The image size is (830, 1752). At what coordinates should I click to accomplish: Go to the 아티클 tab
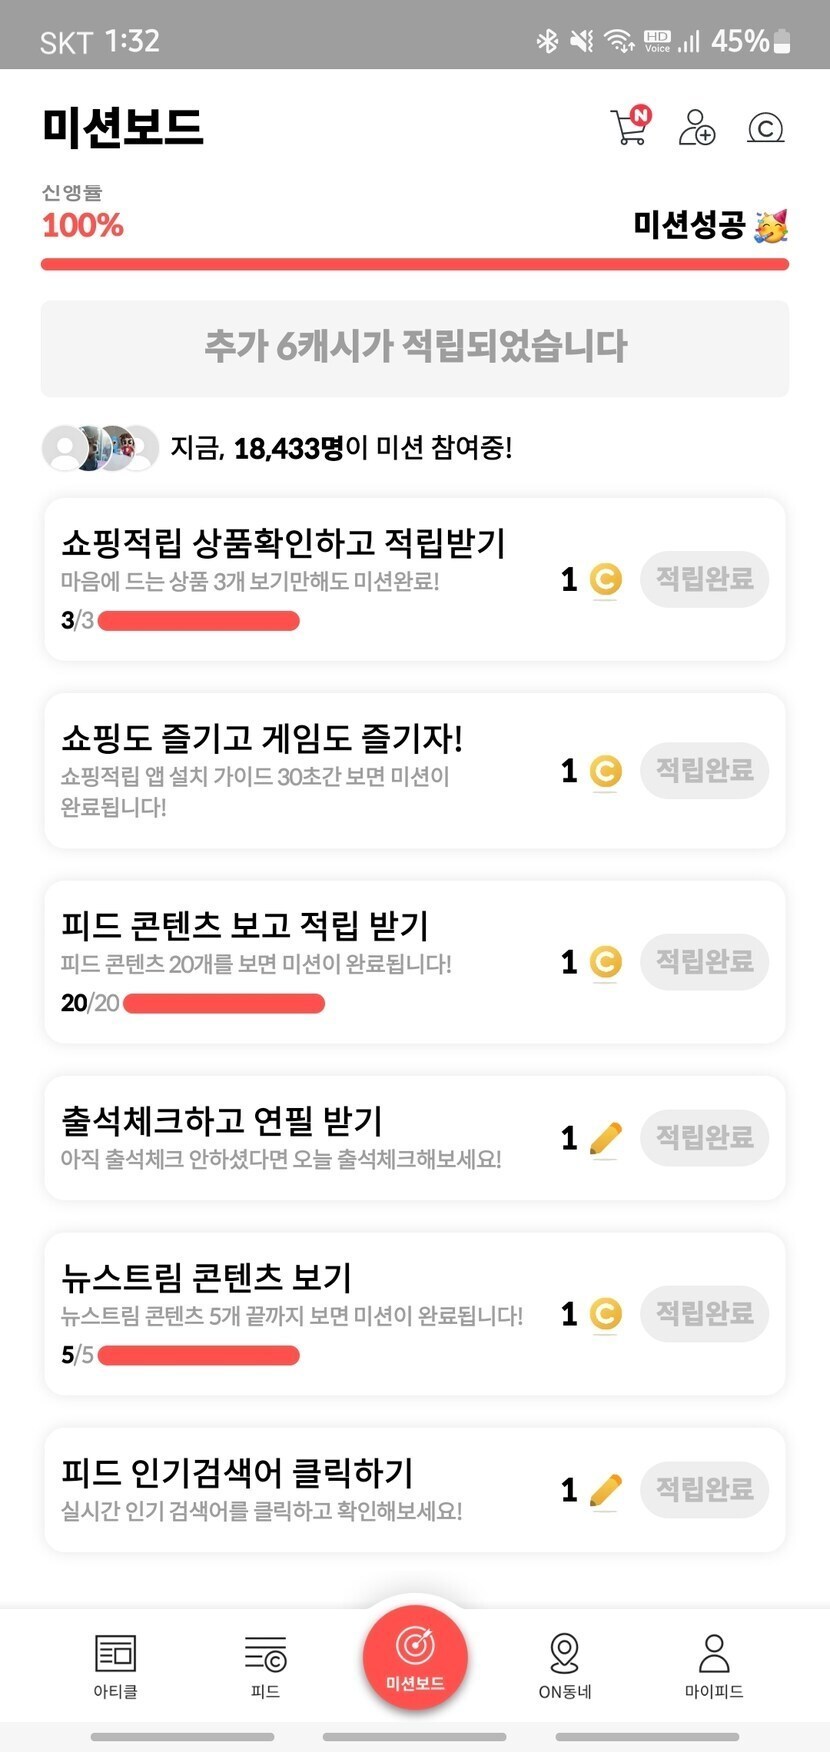[116, 1665]
